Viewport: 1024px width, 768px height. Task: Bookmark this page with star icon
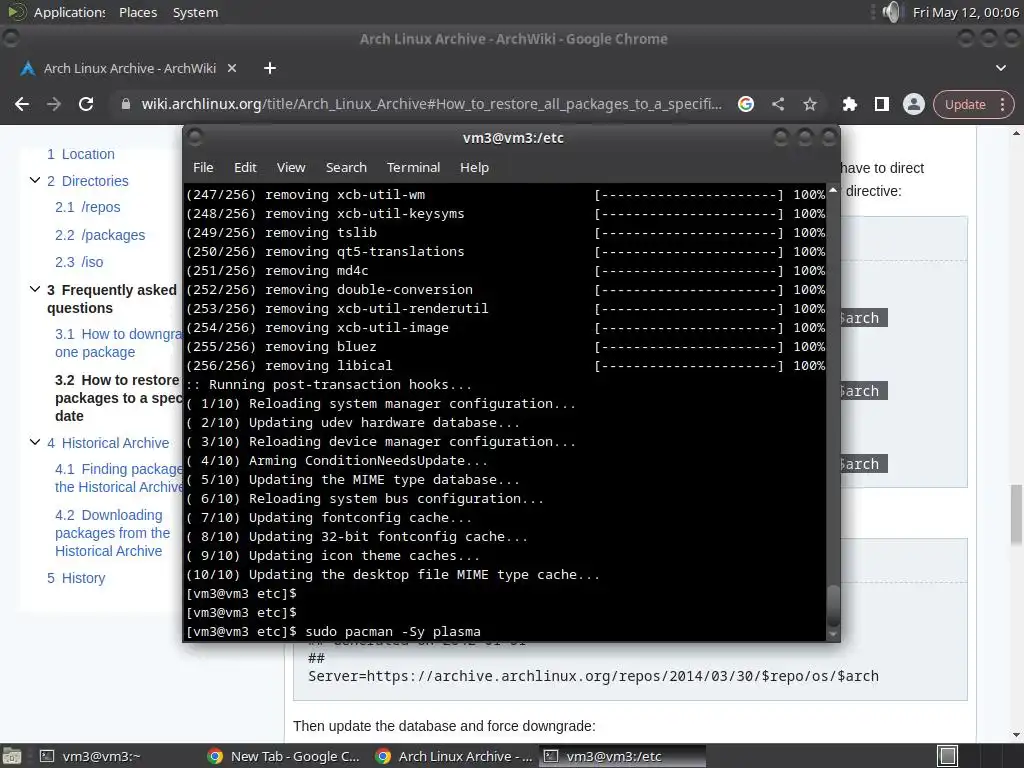(810, 104)
